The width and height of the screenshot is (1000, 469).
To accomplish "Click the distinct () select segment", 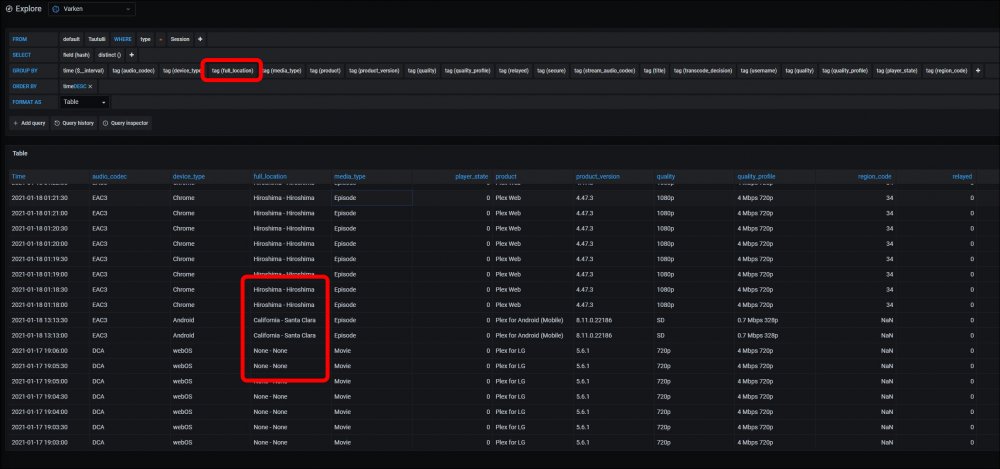I will click(110, 55).
